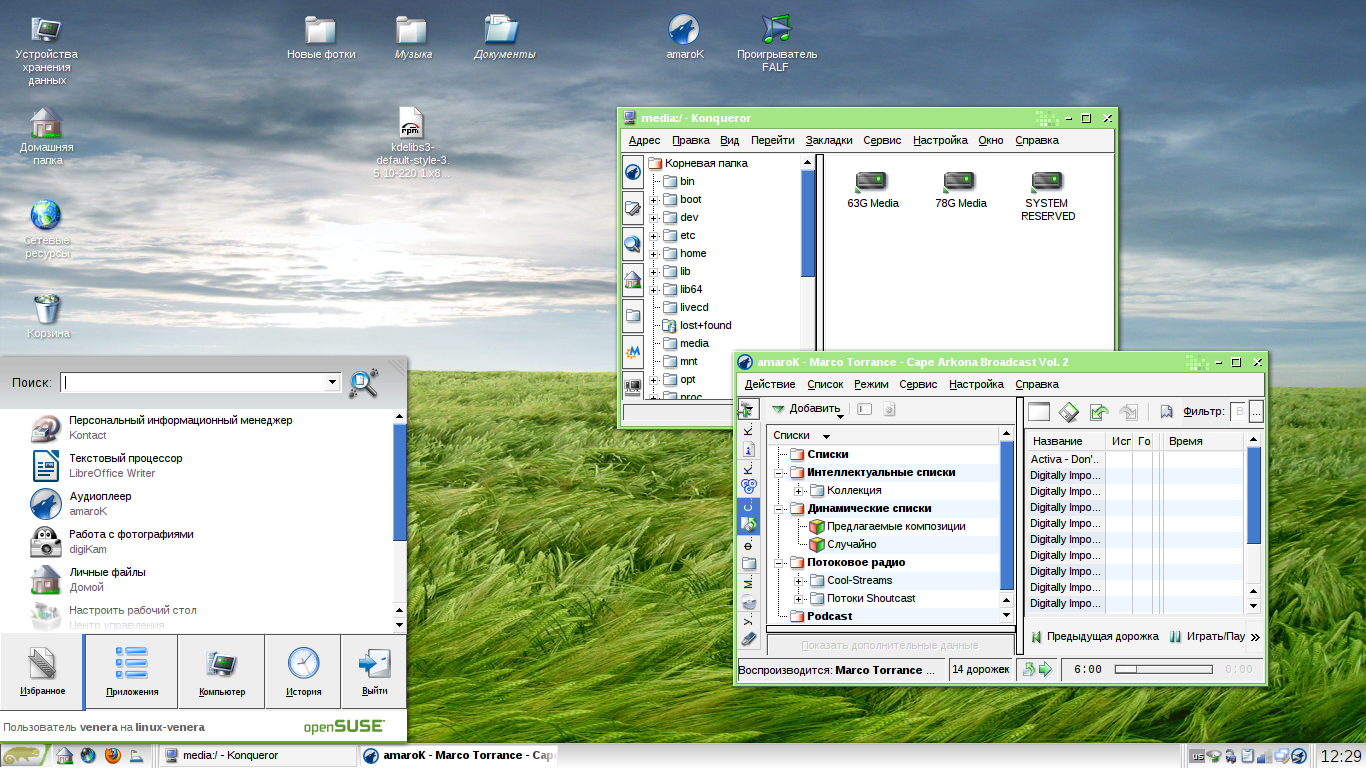Viewport: 1366px width, 768px height.
Task: Collapse the Интеллектуальные списки tree node
Action: pyautogui.click(x=779, y=472)
